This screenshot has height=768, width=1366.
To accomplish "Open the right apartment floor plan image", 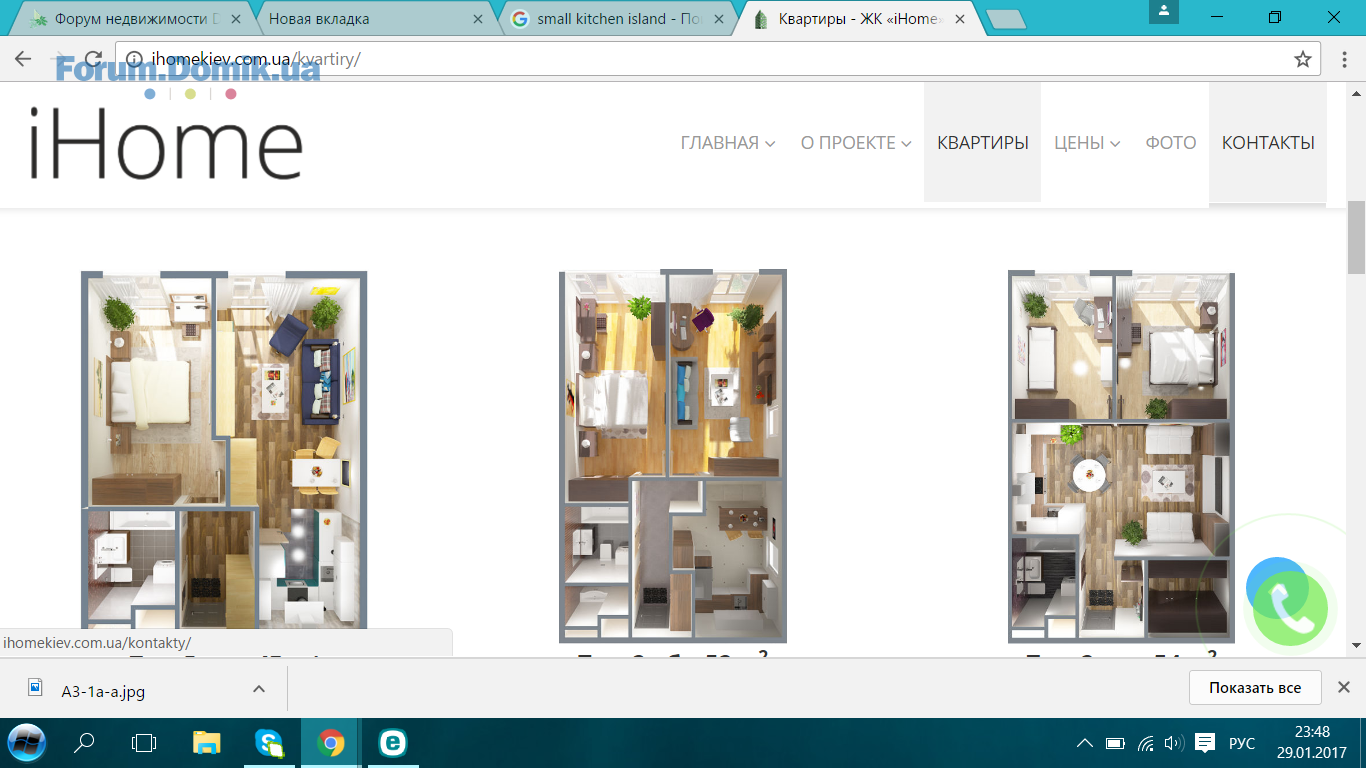I will click(1121, 457).
